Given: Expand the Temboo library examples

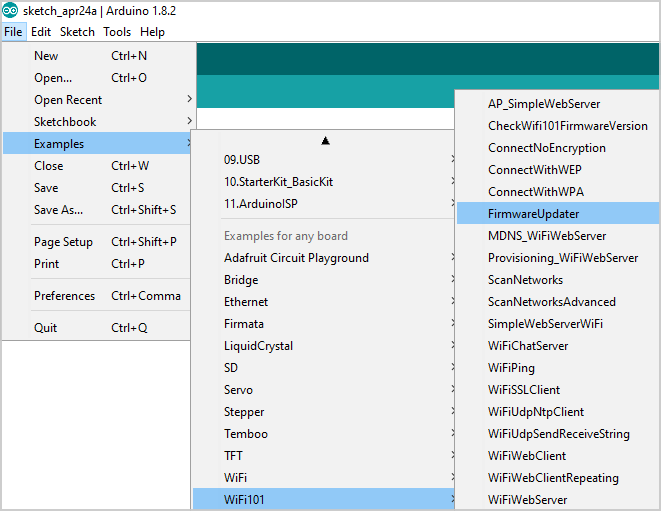Looking at the screenshot, I should [324, 433].
